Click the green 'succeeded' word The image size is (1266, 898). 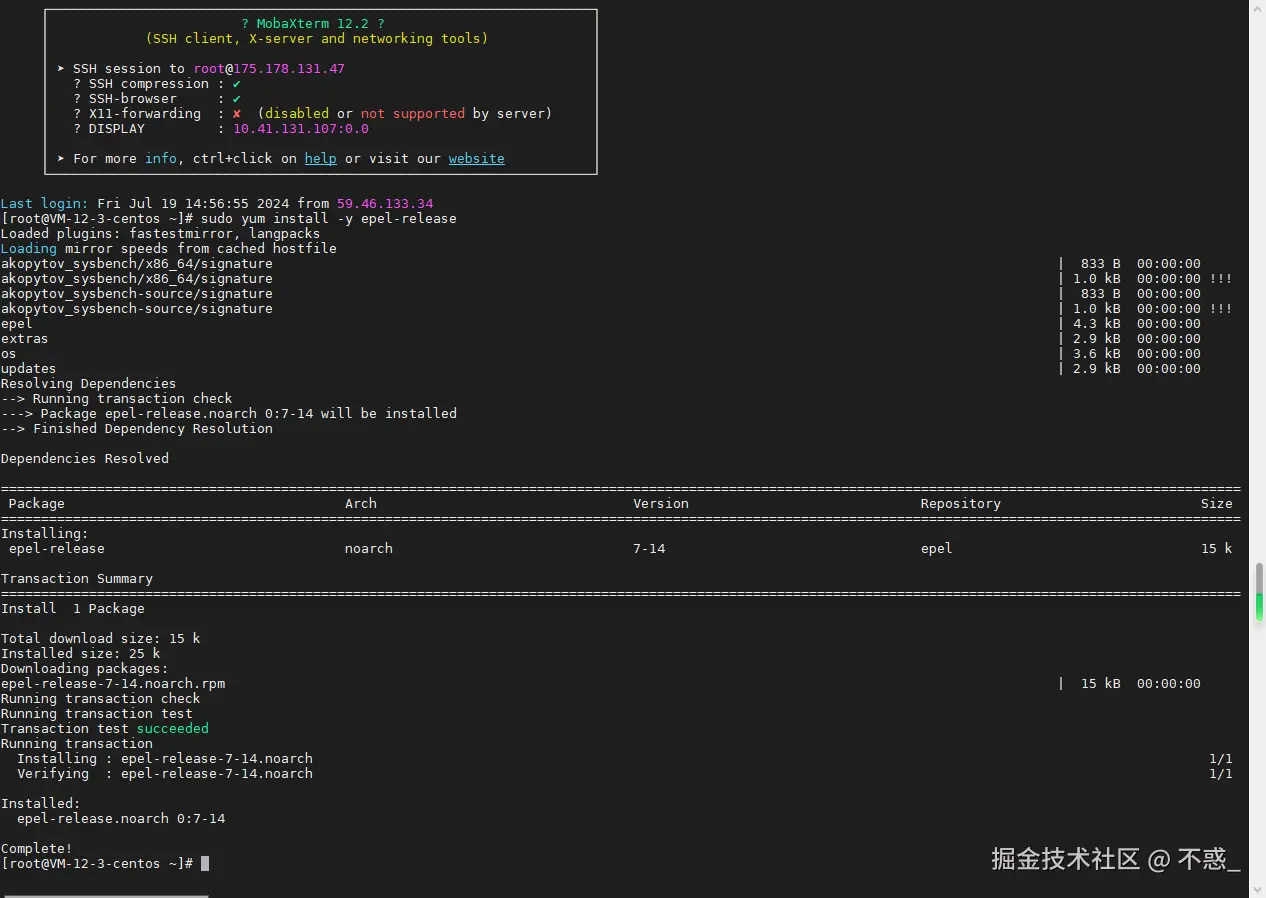pos(173,728)
